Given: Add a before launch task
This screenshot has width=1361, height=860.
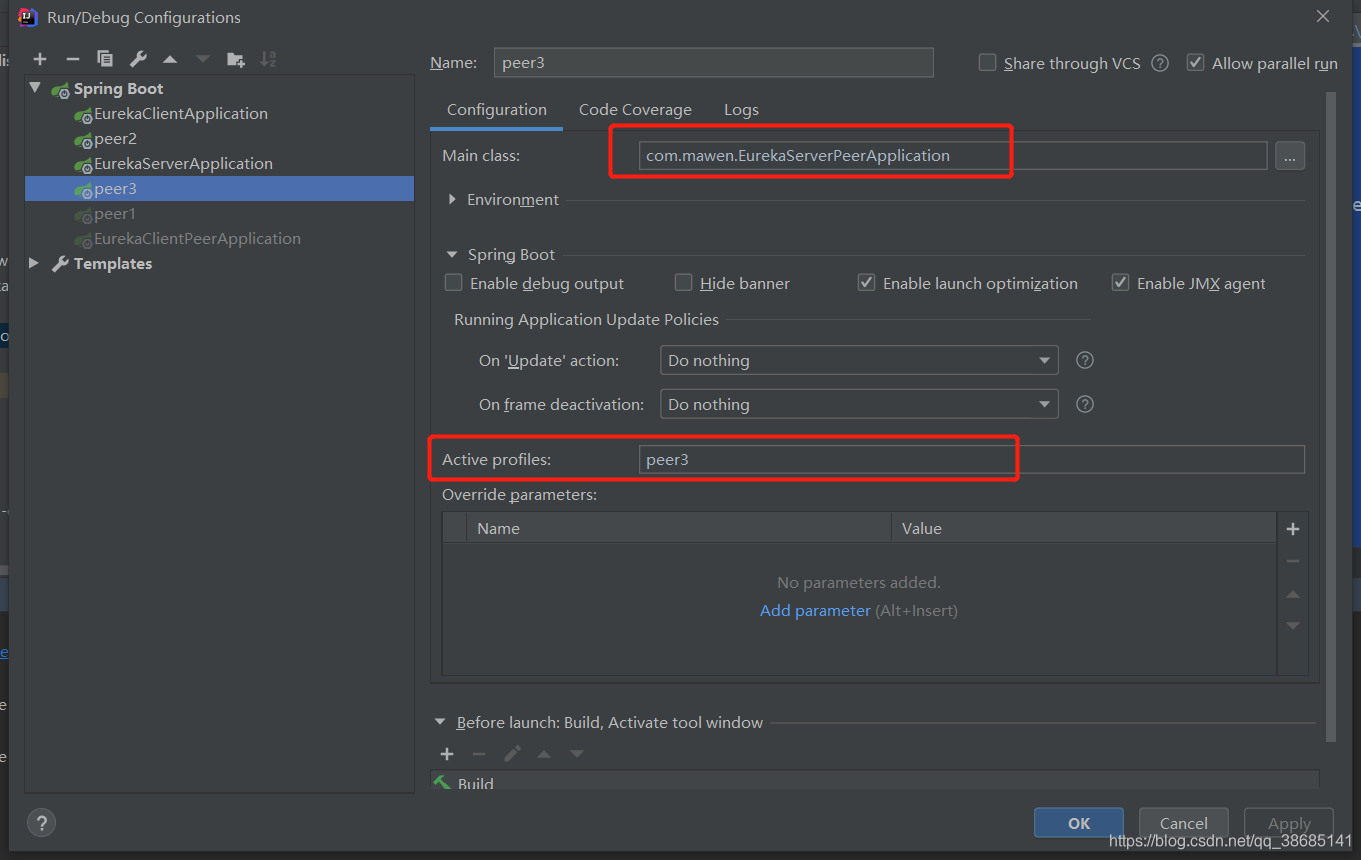Looking at the screenshot, I should pos(447,754).
